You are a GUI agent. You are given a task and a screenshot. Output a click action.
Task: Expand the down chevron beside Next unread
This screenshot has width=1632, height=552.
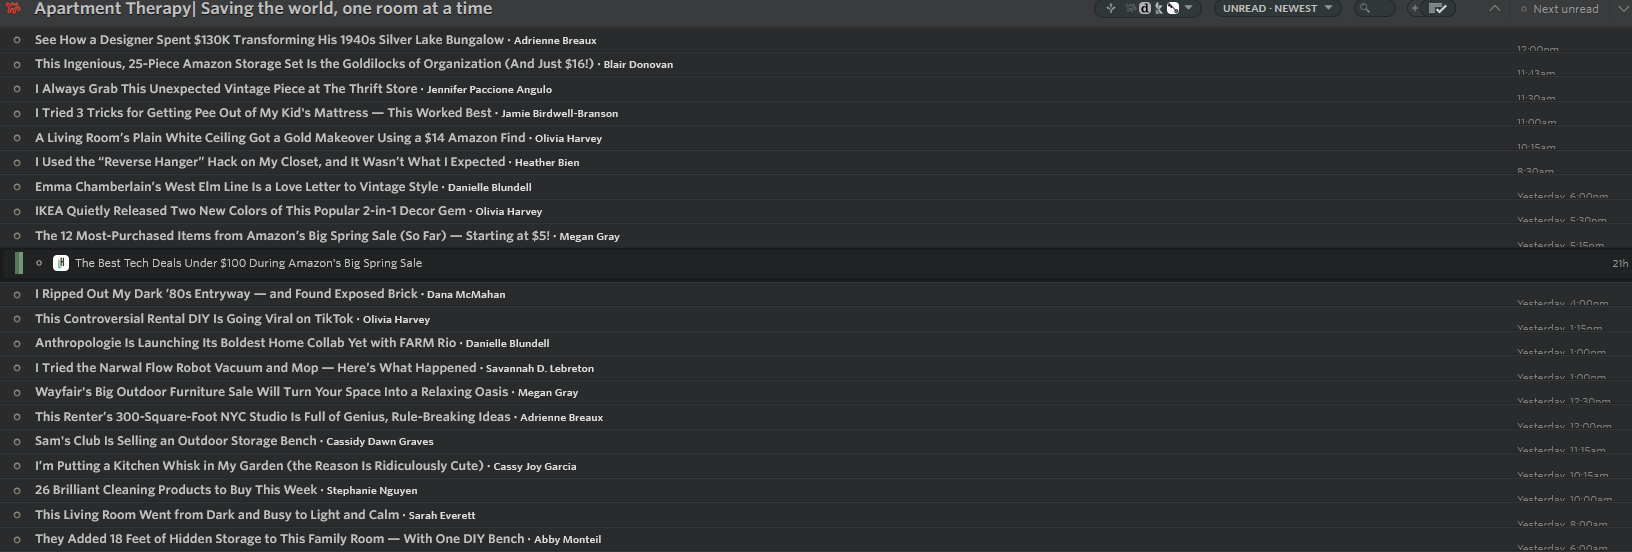click(x=1622, y=9)
